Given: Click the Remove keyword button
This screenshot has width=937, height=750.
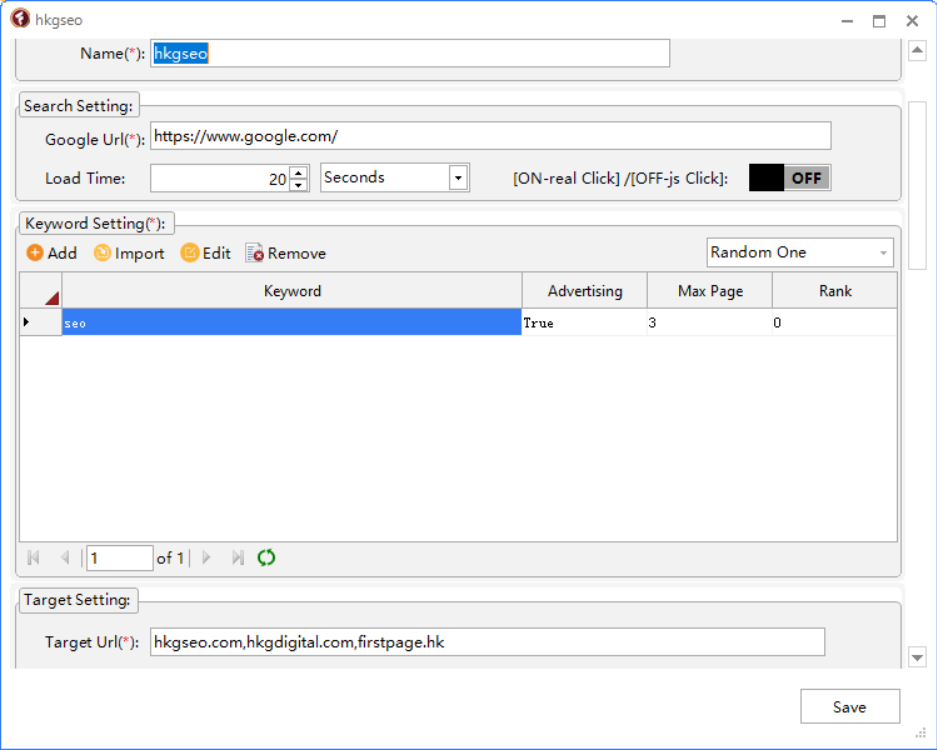Looking at the screenshot, I should [286, 253].
